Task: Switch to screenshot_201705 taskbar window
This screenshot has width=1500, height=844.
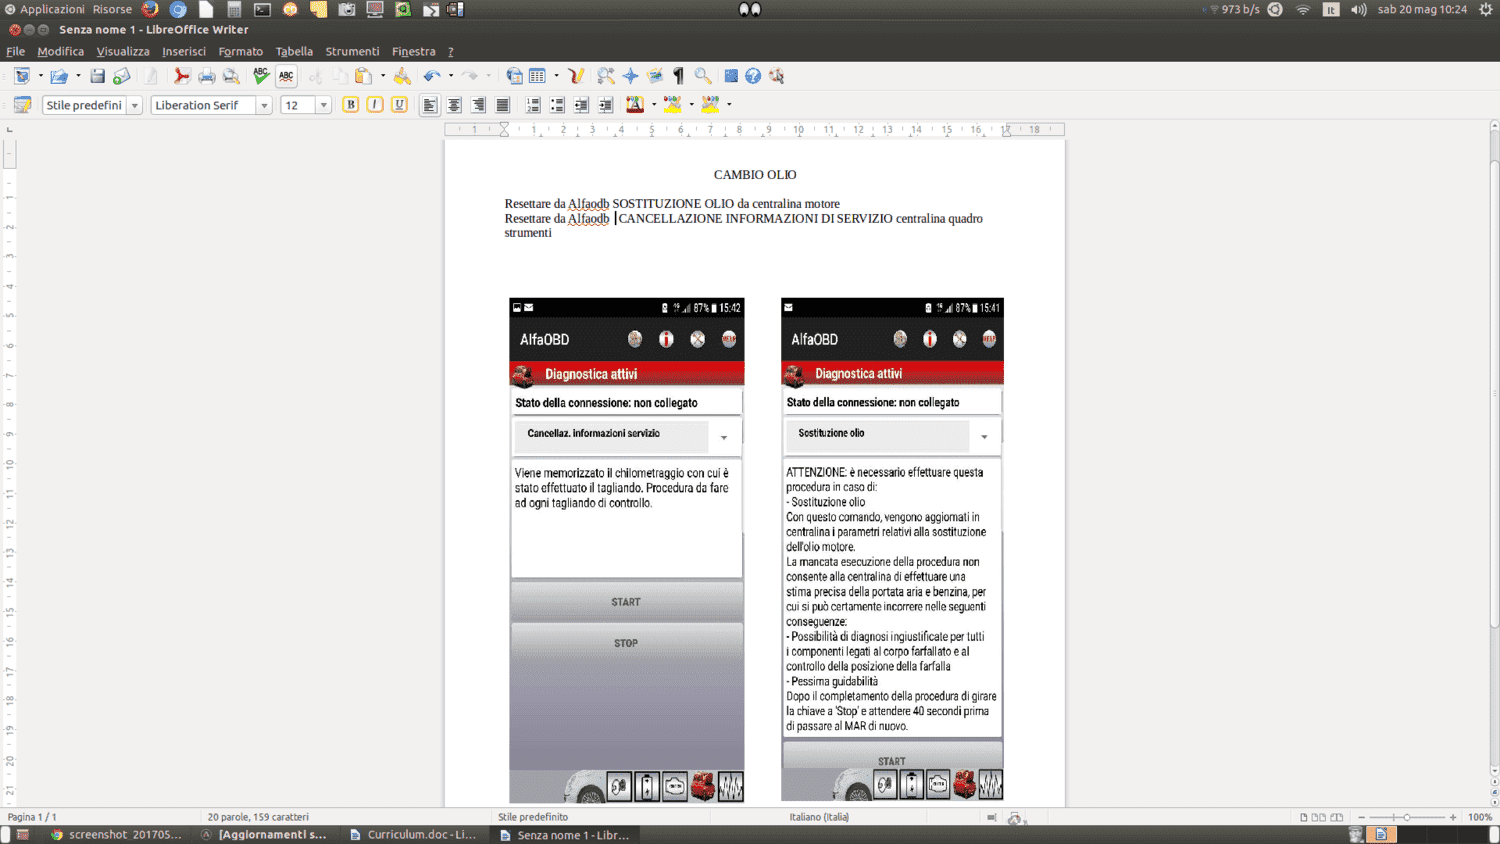Action: (x=116, y=835)
